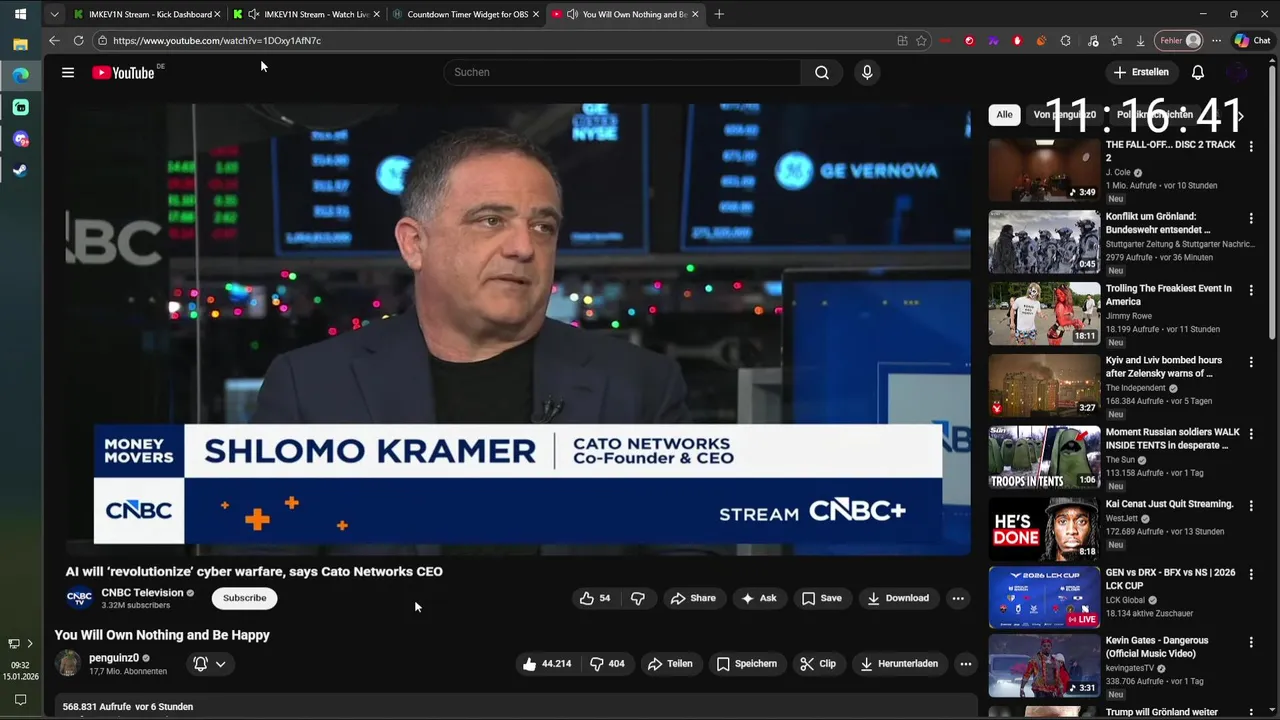
Task: Open the tab search dropdown arrow
Action: 54,14
